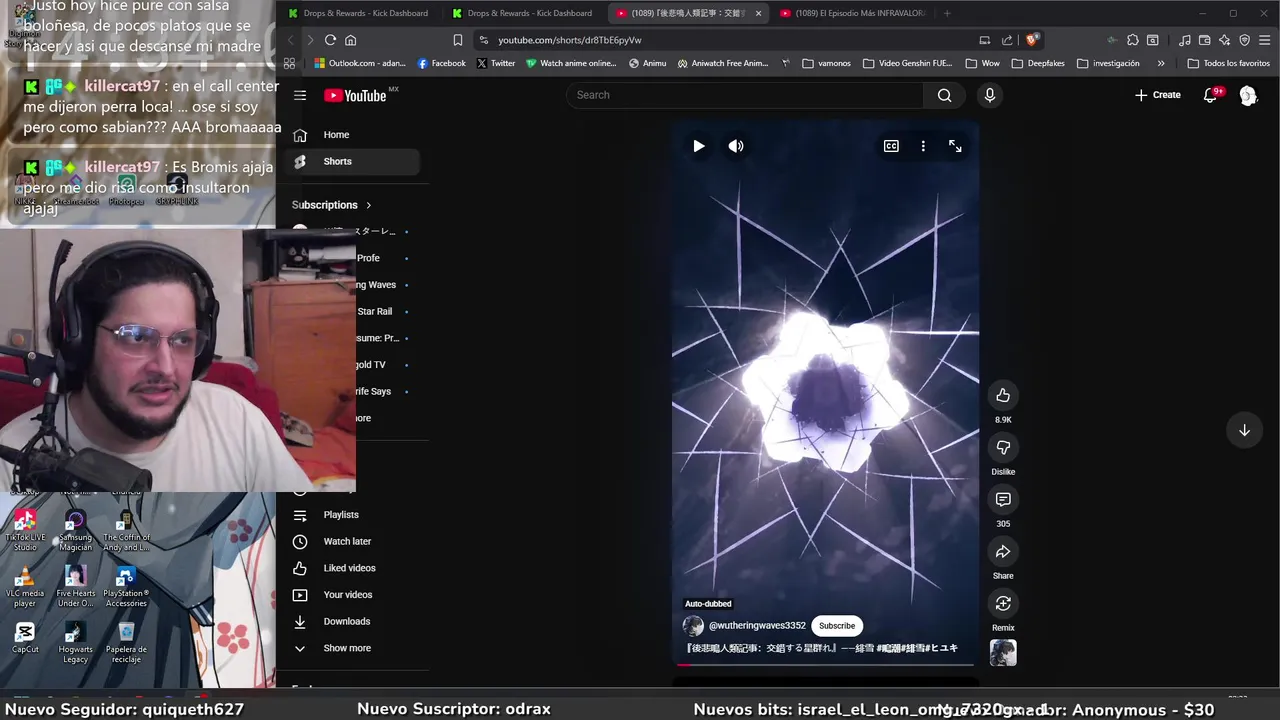Open the vamonos bookmarks folder
The image size is (1280, 720).
click(x=826, y=63)
